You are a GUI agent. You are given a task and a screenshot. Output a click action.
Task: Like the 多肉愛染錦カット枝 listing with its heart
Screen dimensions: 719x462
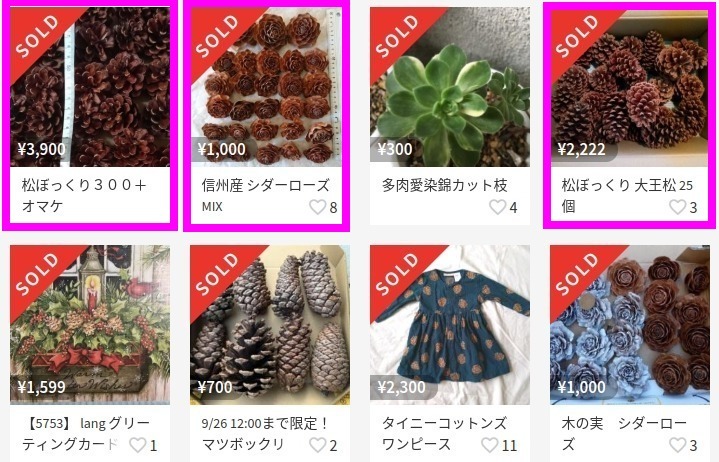click(498, 207)
